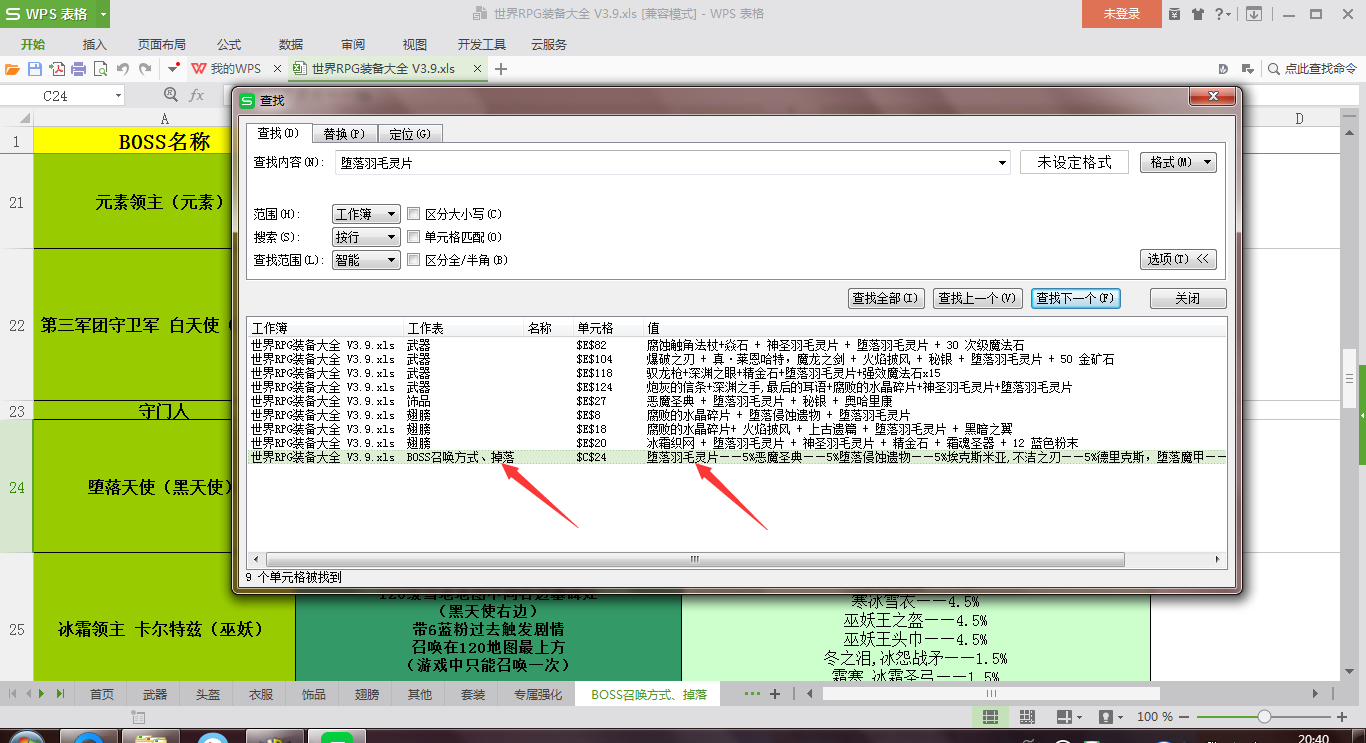The width and height of the screenshot is (1366, 743).
Task: Click the 未登录 login button
Action: tap(1122, 14)
